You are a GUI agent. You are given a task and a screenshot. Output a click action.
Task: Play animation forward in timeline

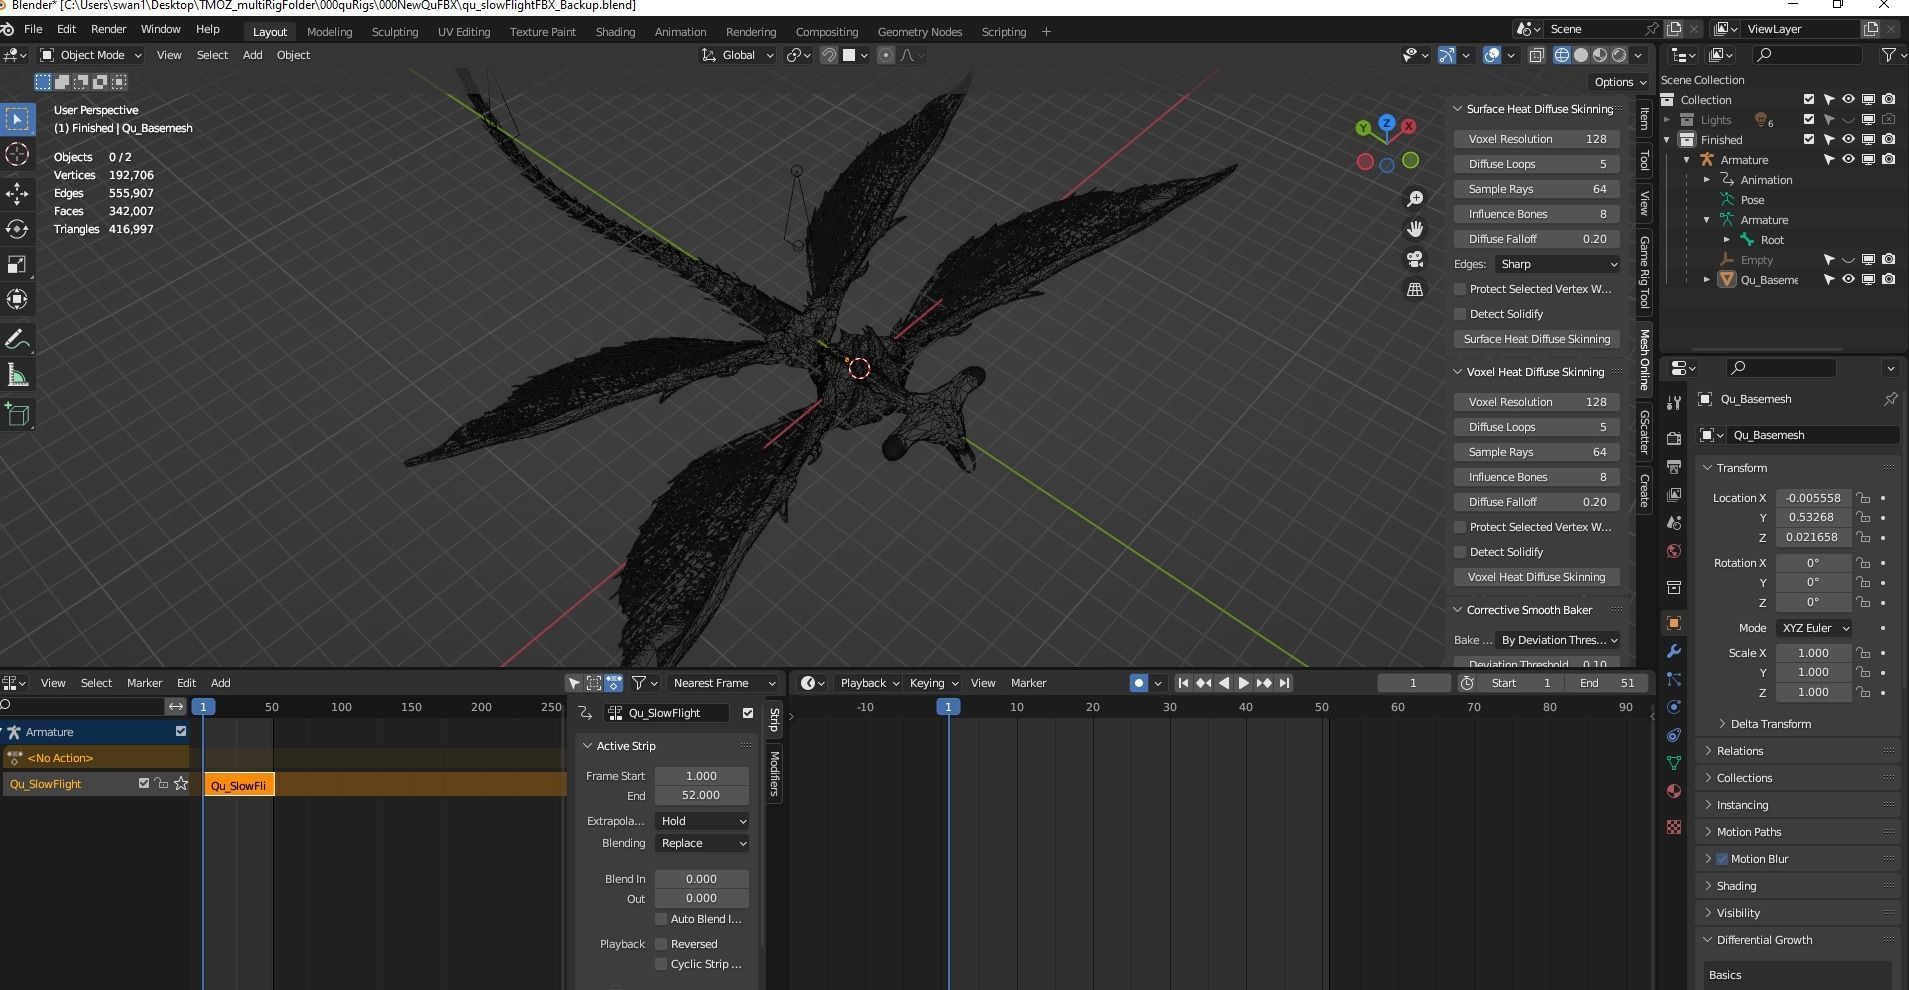tap(1244, 683)
